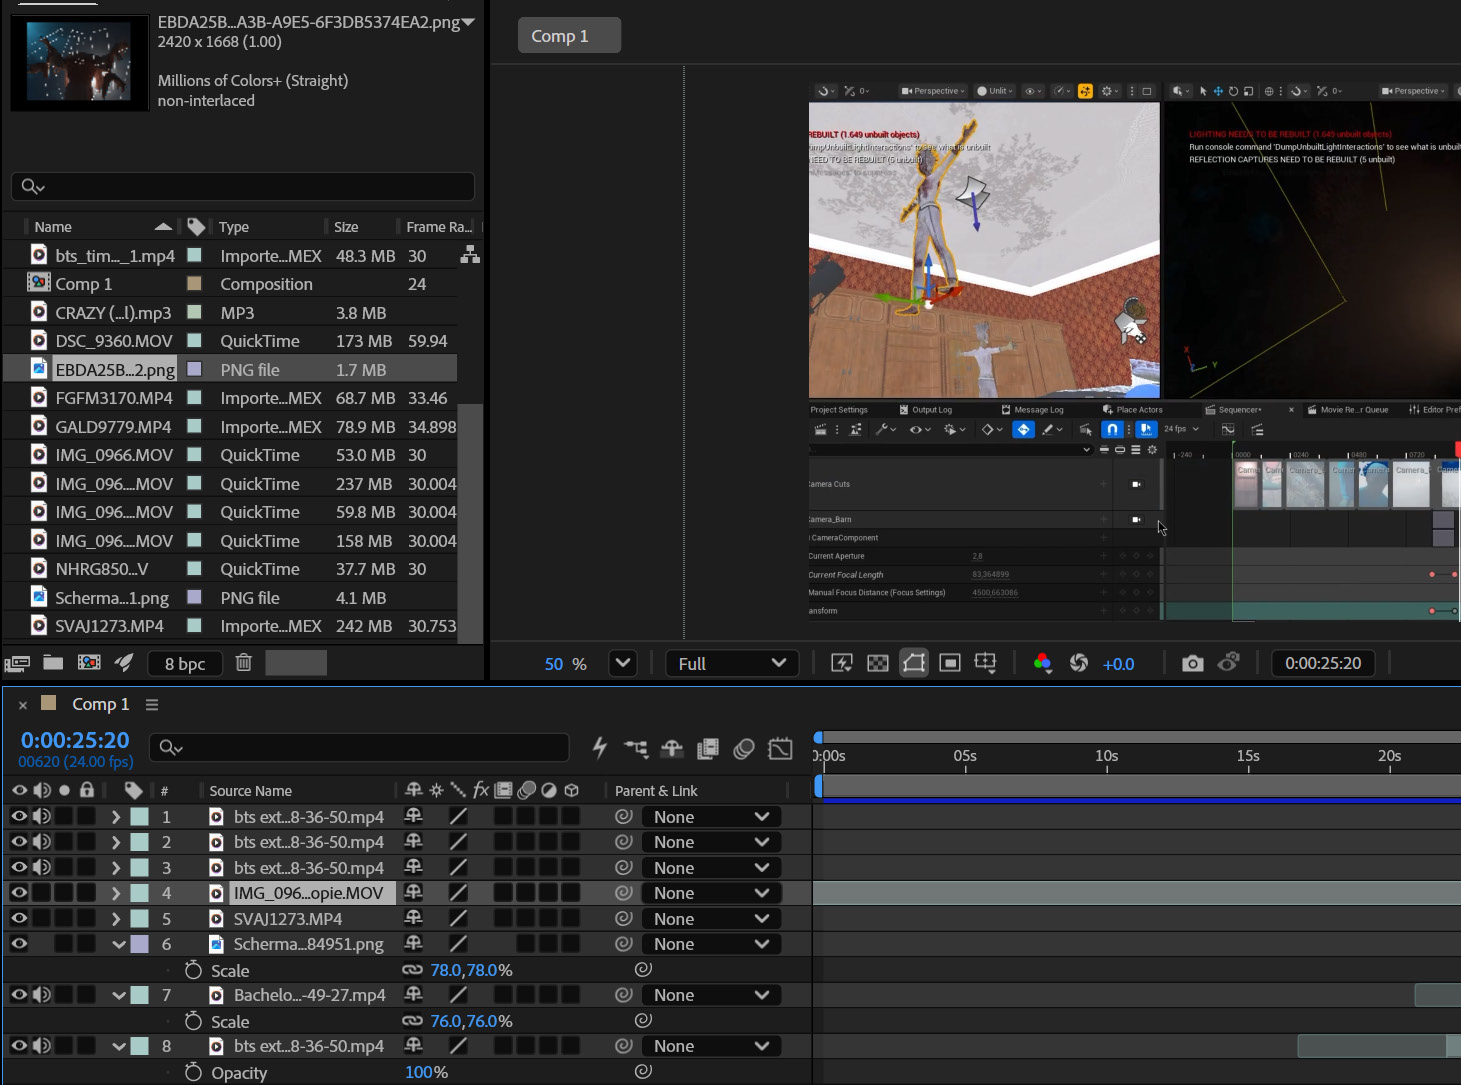This screenshot has width=1461, height=1085.
Task: Open the timeline panel menu icon
Action: [152, 704]
